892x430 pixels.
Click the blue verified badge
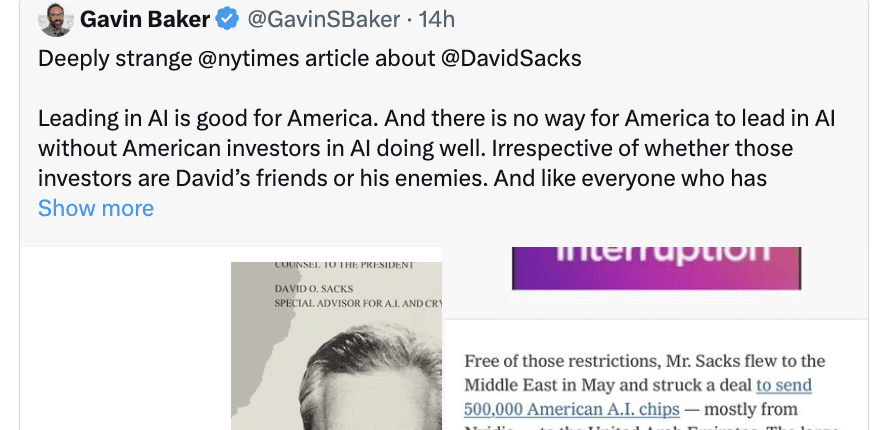coord(228,19)
